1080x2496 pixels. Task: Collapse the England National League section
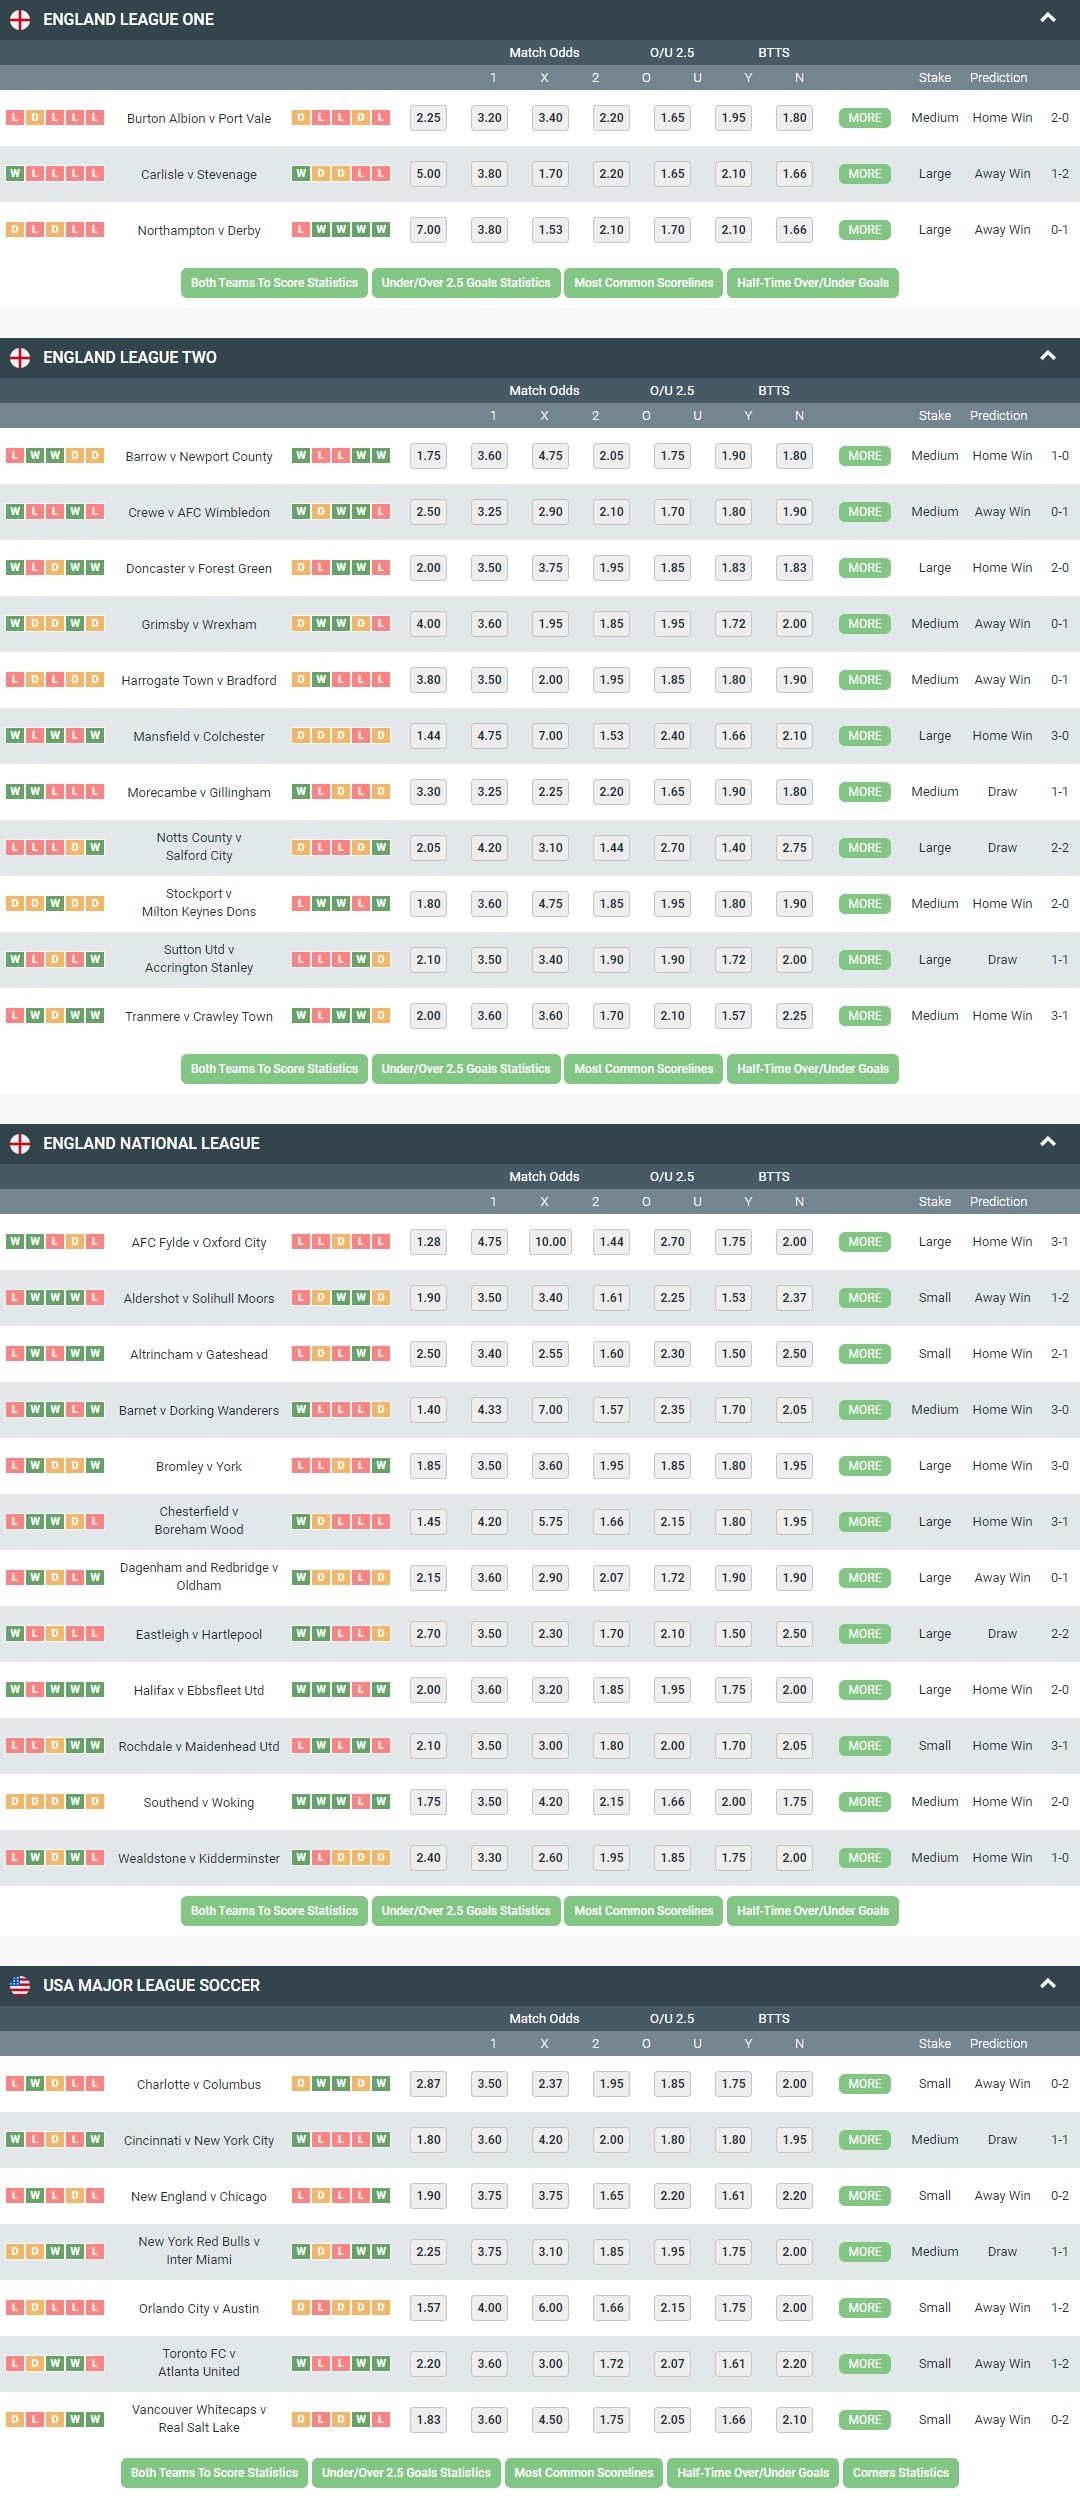coord(1048,1142)
